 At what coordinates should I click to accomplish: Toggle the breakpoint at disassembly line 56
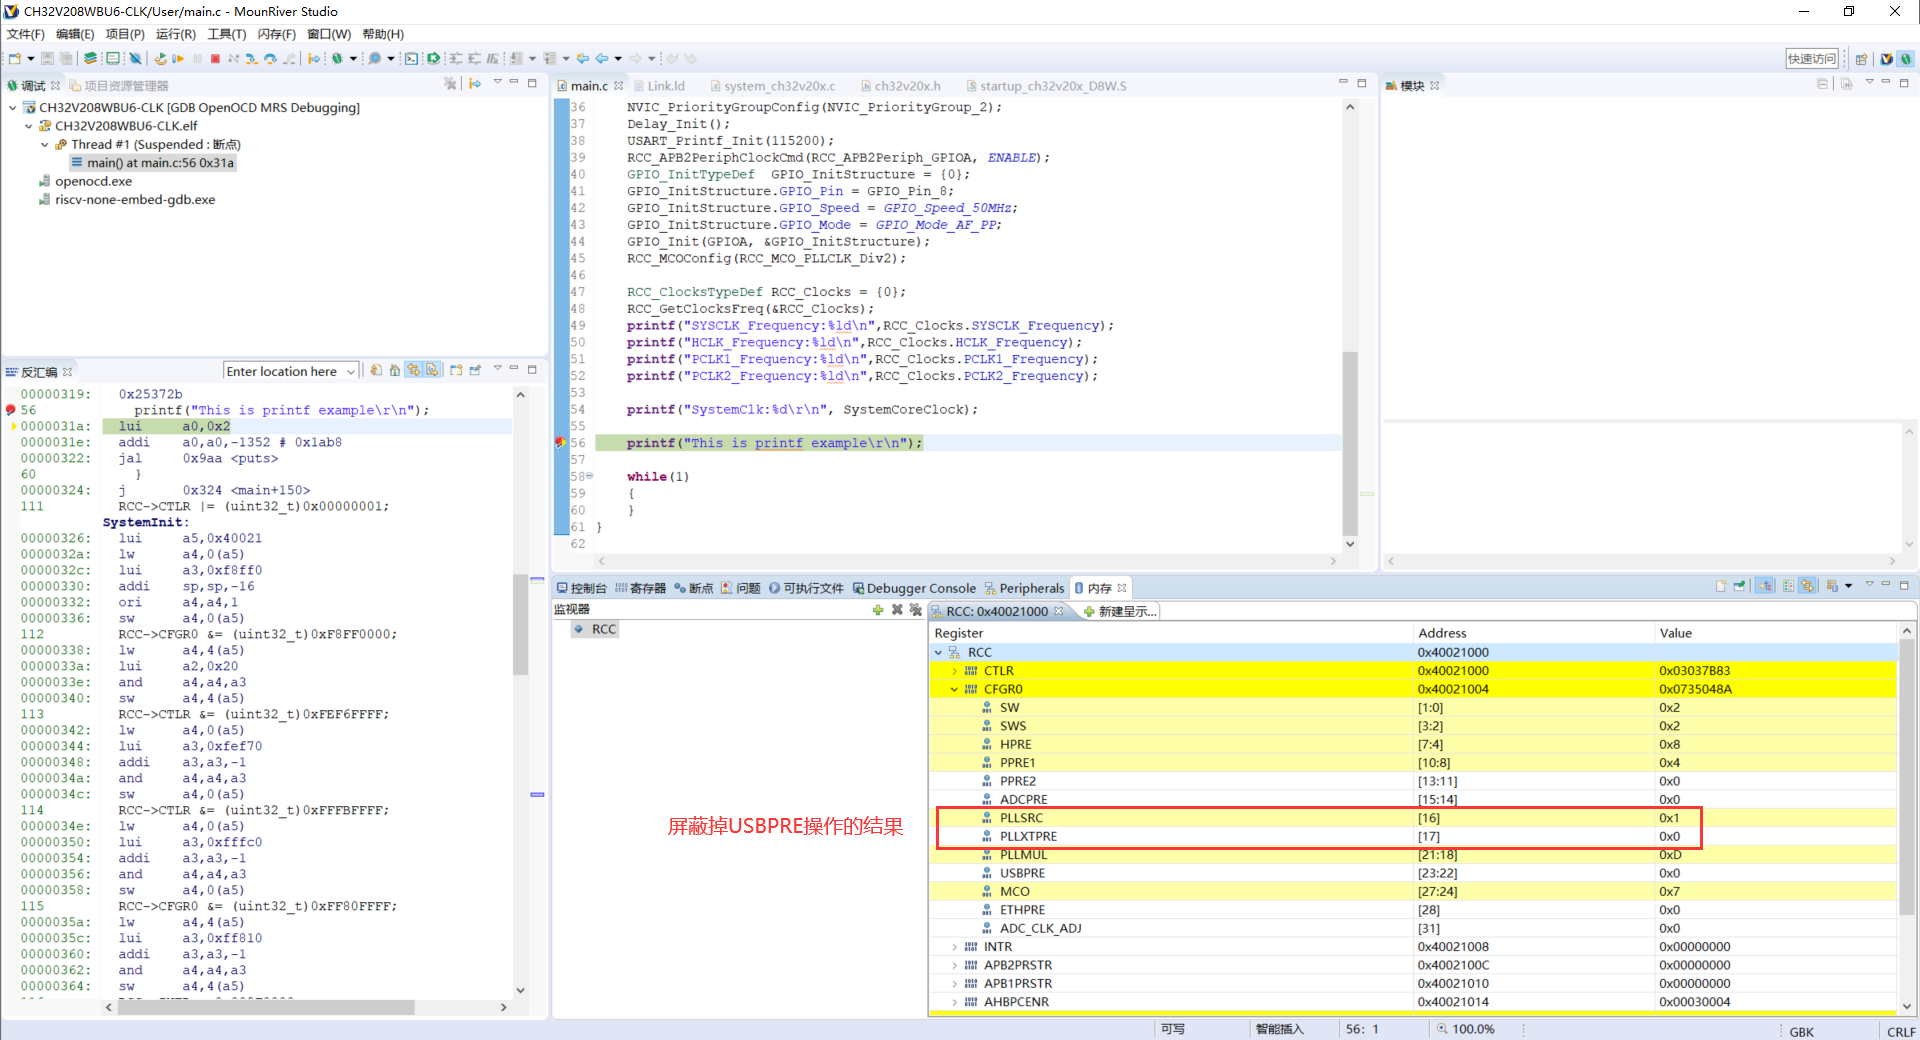11,410
